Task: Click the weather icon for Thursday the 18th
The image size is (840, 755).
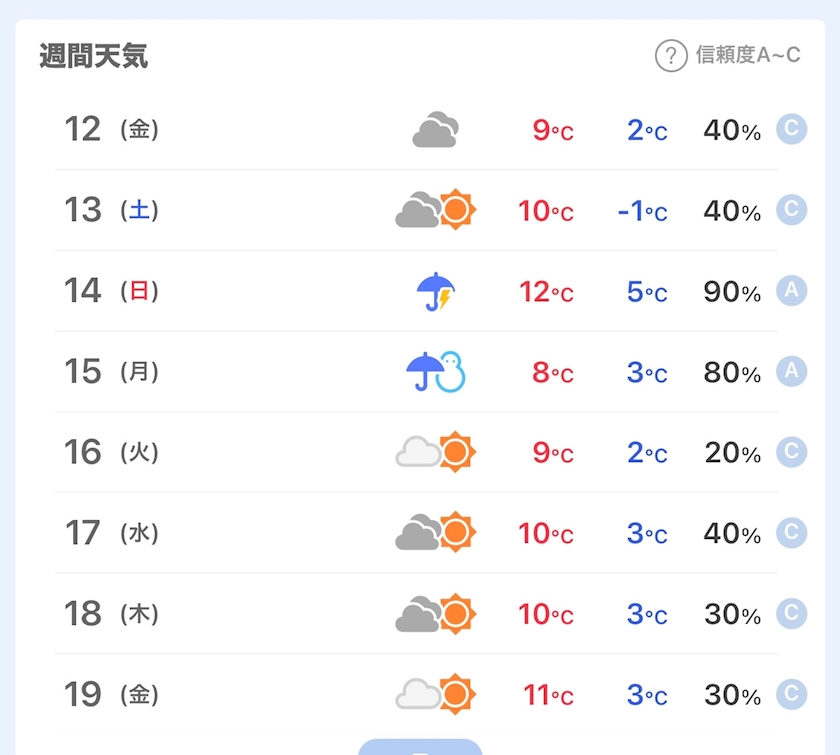Action: pyautogui.click(x=436, y=613)
